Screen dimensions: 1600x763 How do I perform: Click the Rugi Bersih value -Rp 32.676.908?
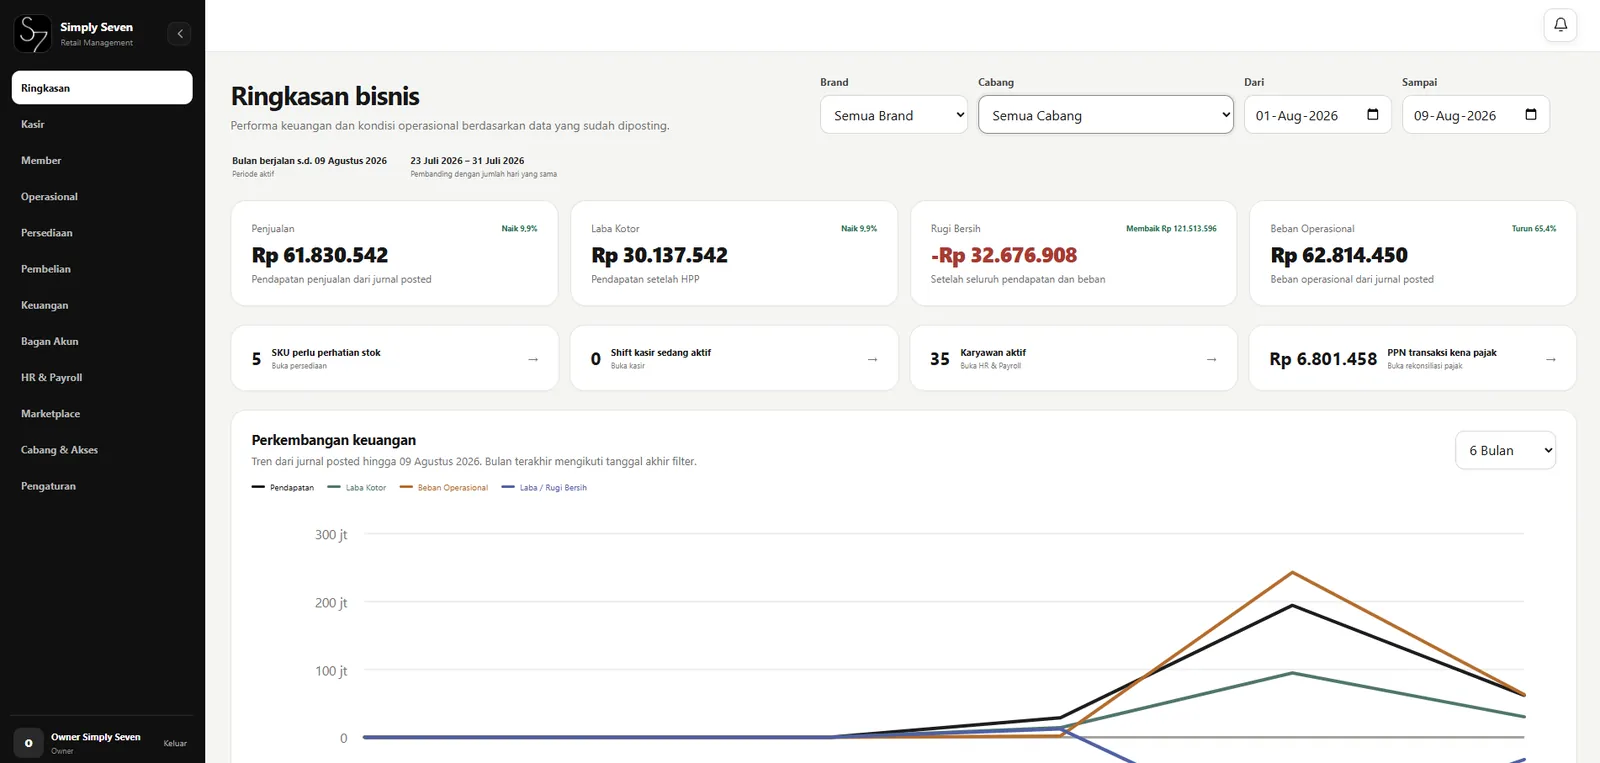pos(1004,256)
